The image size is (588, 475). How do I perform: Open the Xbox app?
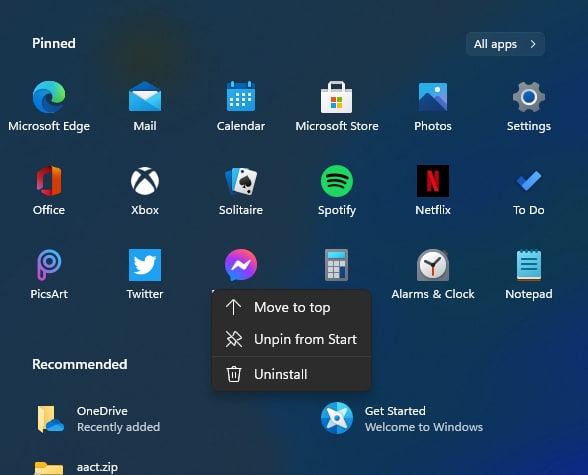pos(145,191)
